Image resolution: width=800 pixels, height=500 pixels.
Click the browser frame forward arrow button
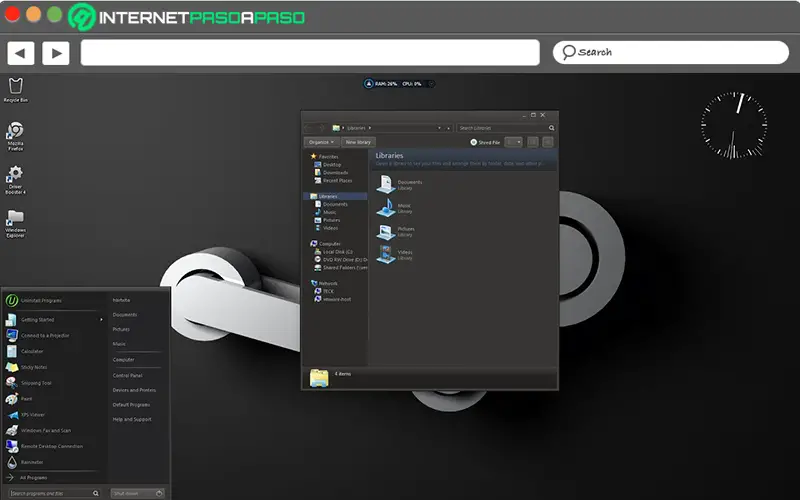point(56,53)
